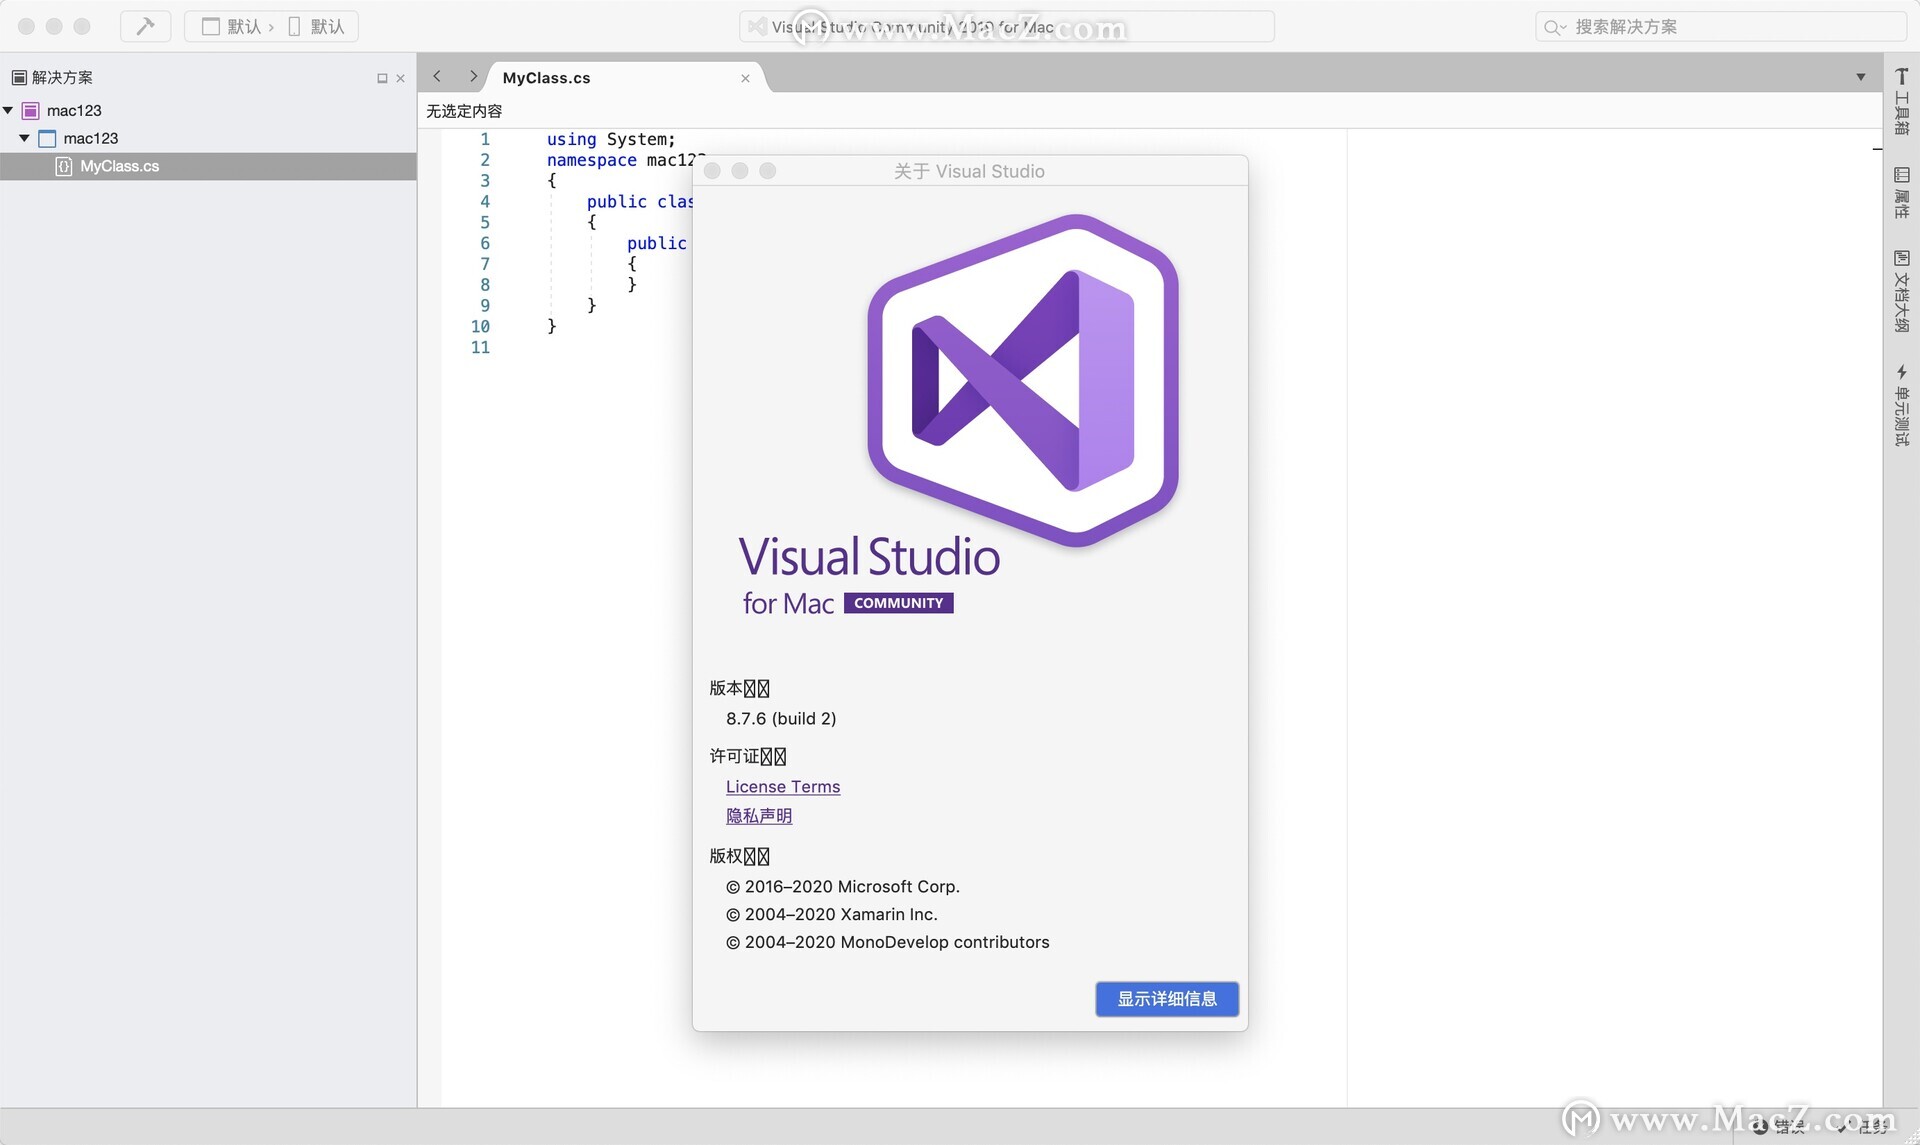Image resolution: width=1920 pixels, height=1145 pixels.
Task: Close the 关于 Visual Studio dialog
Action: [x=712, y=171]
